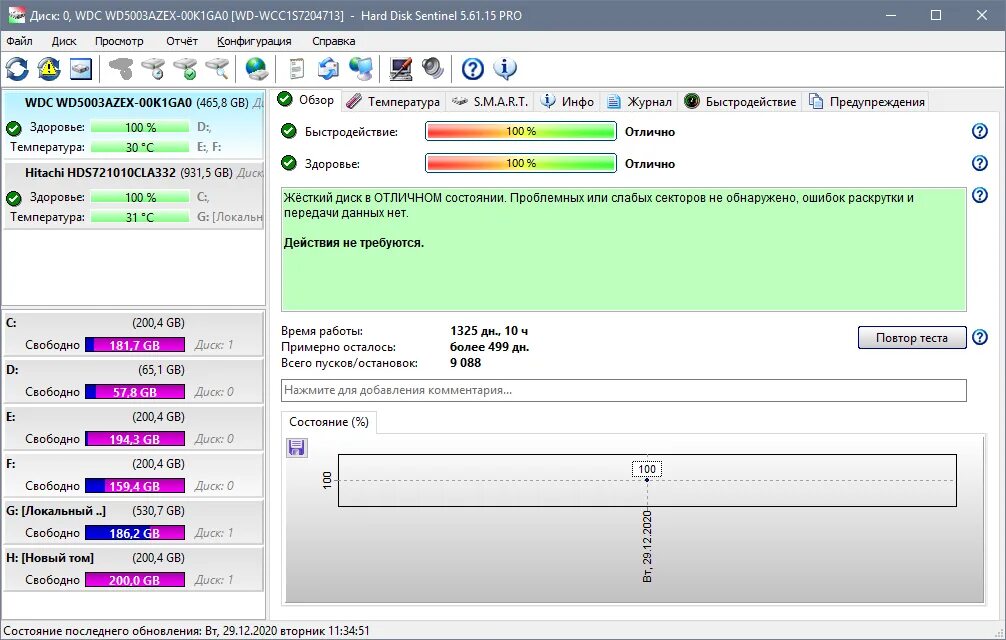Select the G: partition 186,2 GB bar
Image resolution: width=1006 pixels, height=640 pixels.
pyautogui.click(x=135, y=532)
